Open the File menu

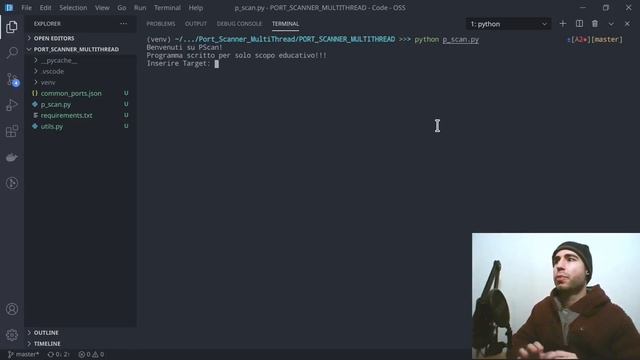27,8
